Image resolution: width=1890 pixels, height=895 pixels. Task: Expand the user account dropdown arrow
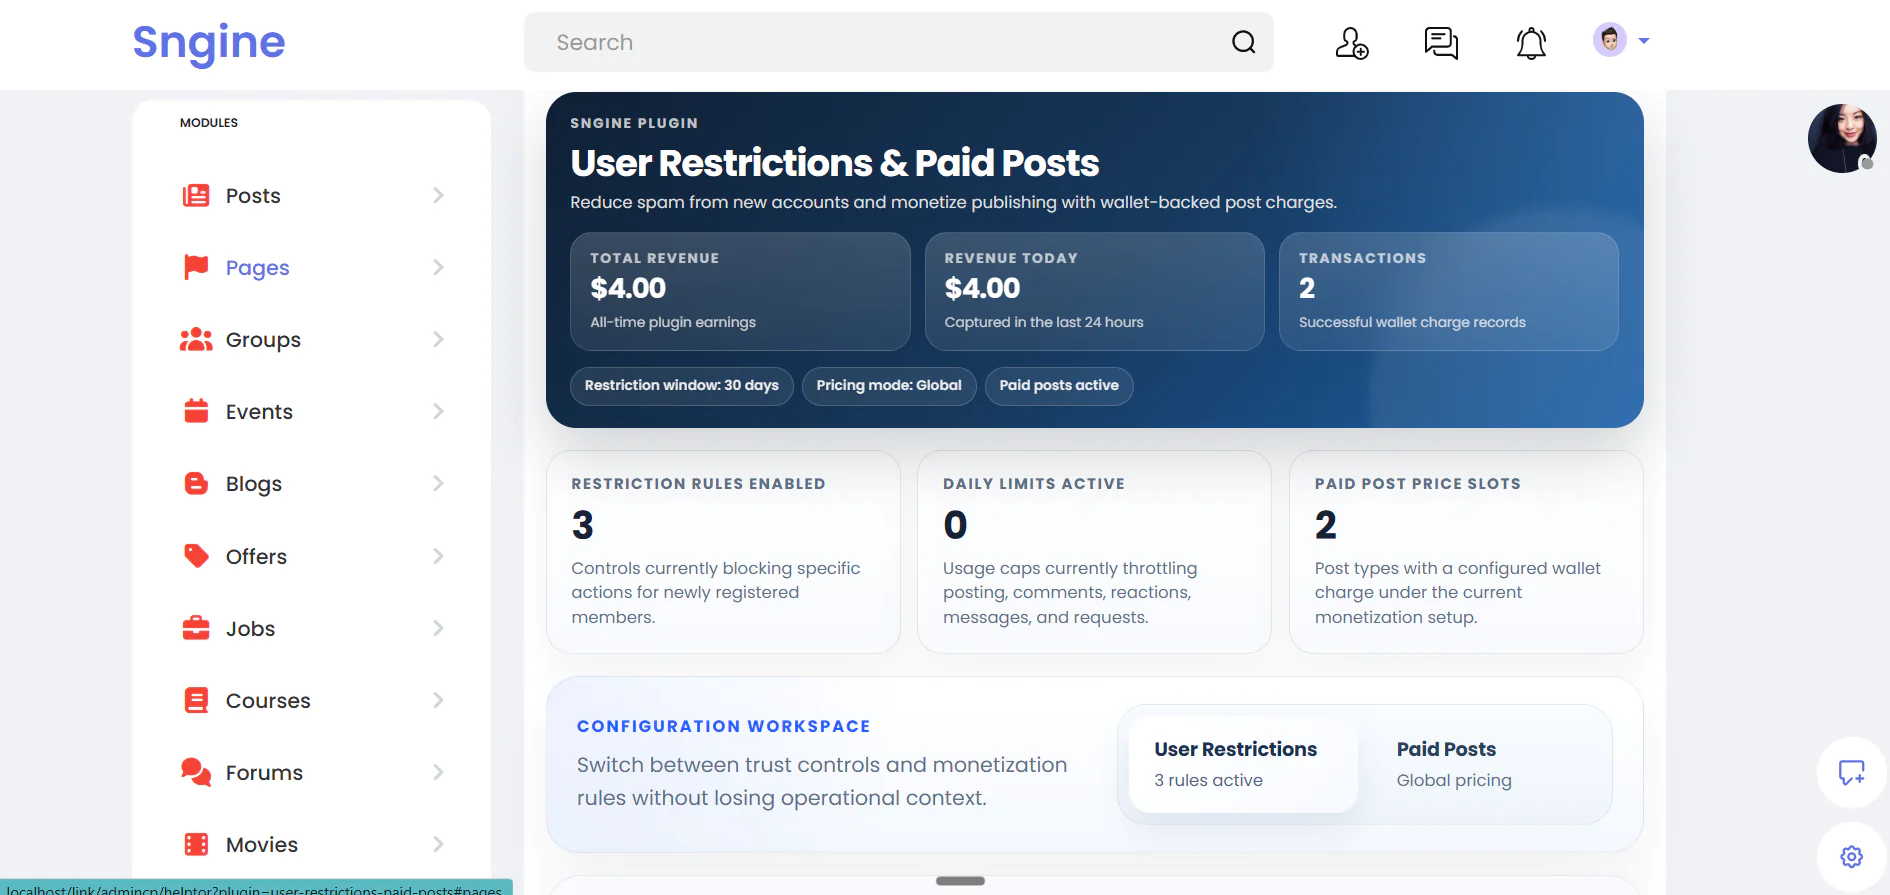click(x=1643, y=41)
